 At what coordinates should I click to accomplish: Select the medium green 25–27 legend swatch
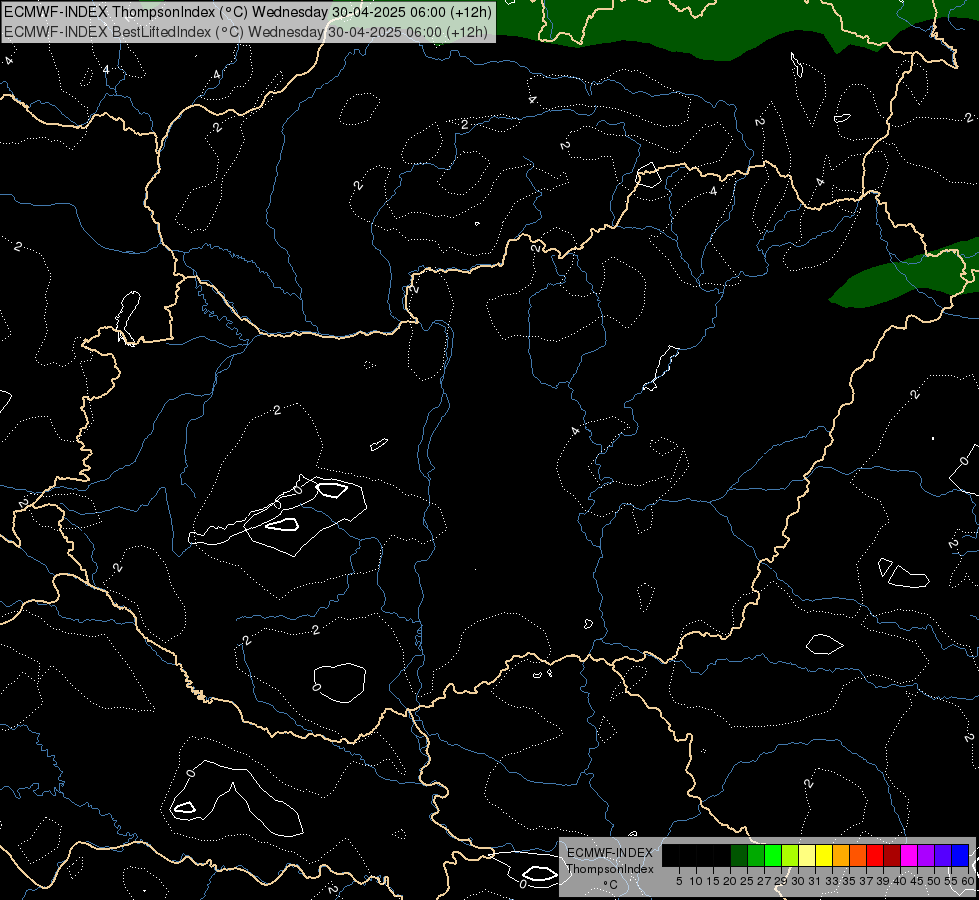[x=756, y=855]
